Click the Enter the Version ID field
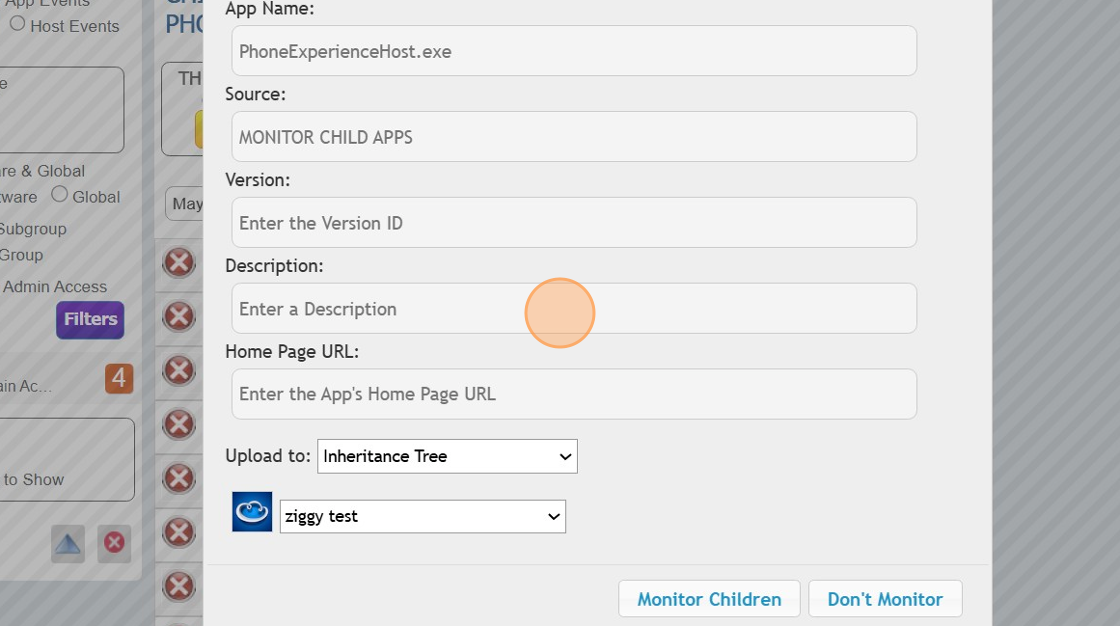Viewport: 1120px width, 626px height. pyautogui.click(x=573, y=222)
